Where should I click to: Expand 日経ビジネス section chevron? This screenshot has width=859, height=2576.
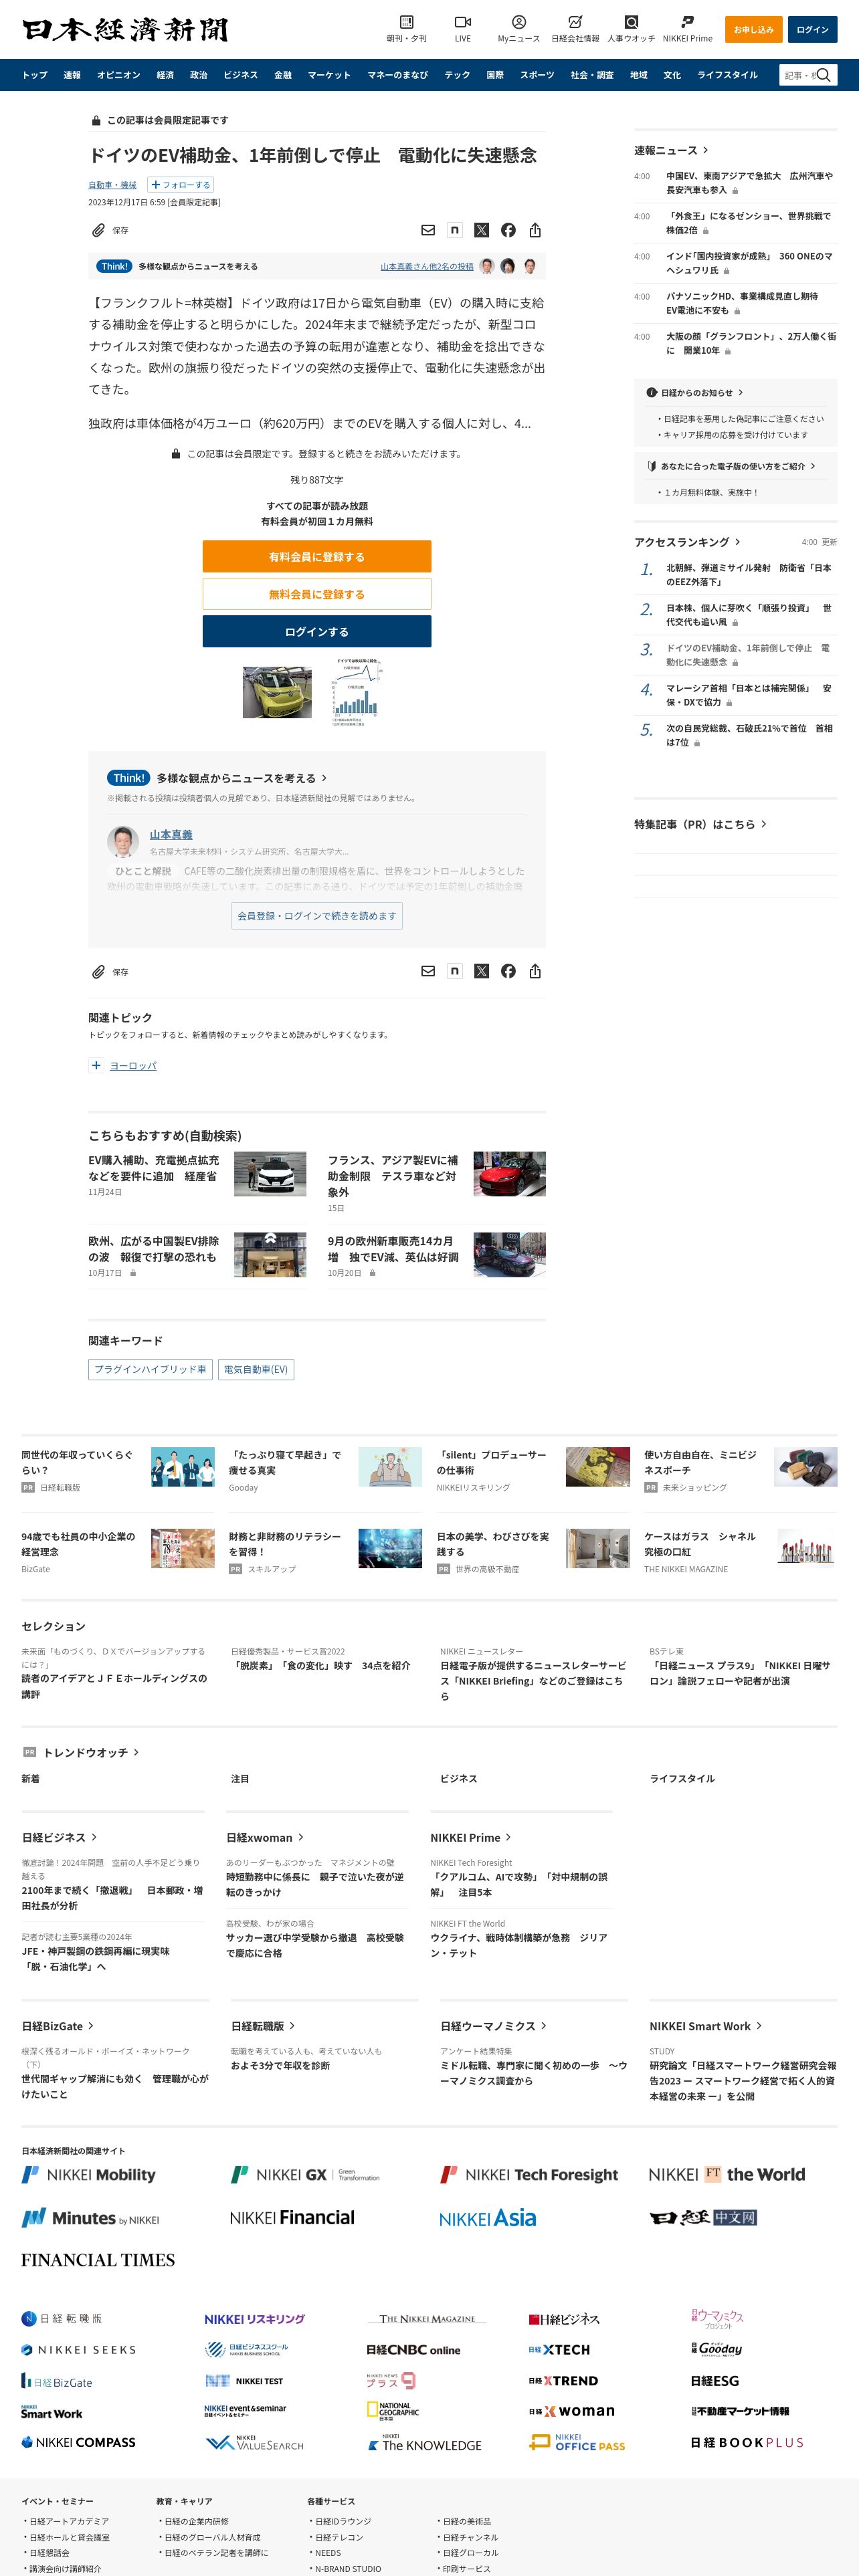point(95,1837)
